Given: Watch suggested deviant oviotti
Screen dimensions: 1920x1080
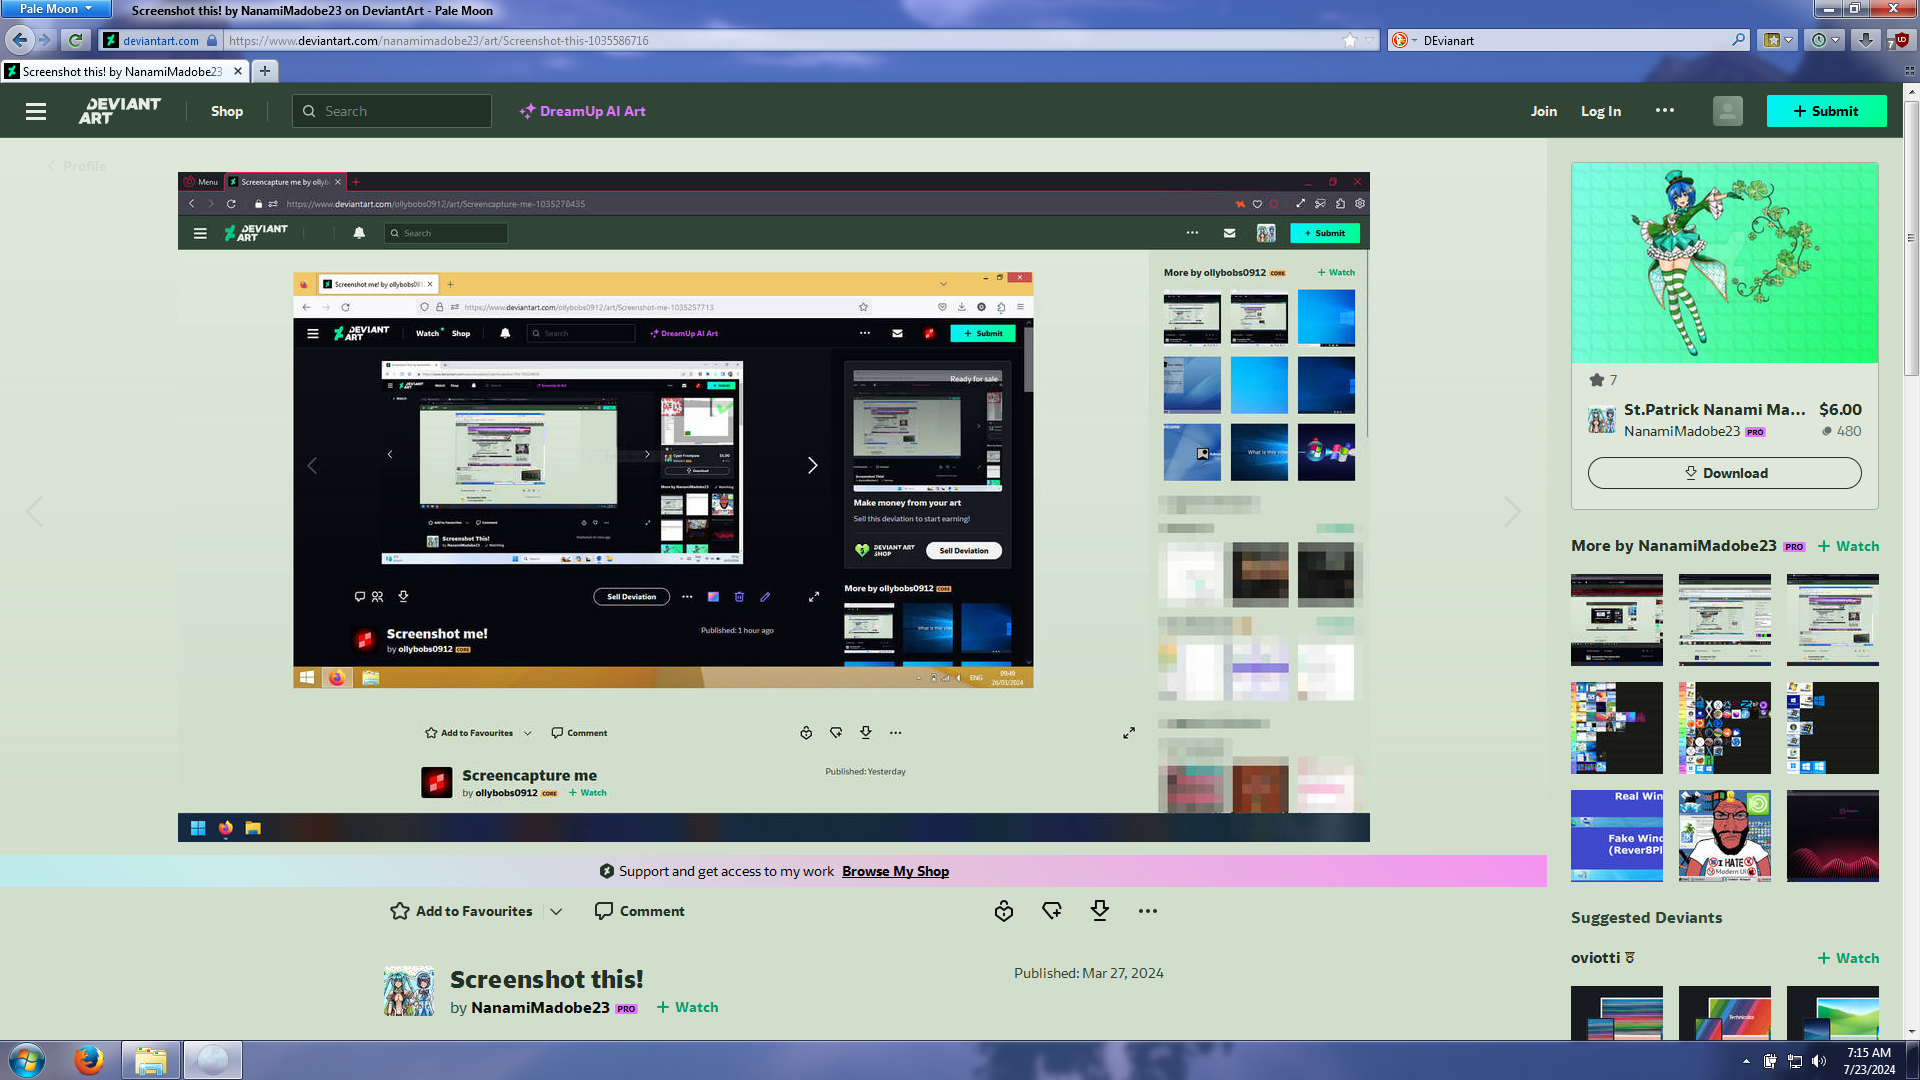Looking at the screenshot, I should pyautogui.click(x=1848, y=958).
